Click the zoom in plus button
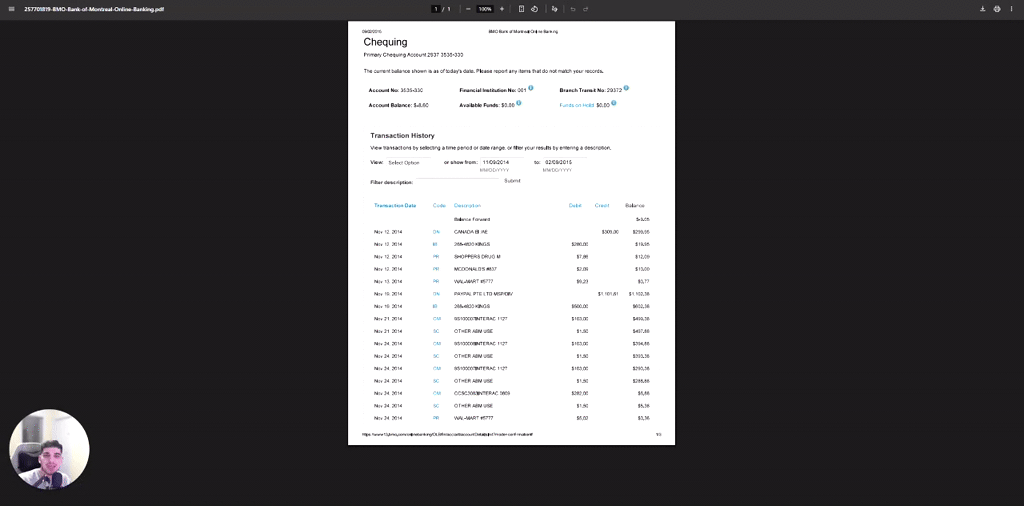Screen dimensions: 1024x506 tap(502, 9)
